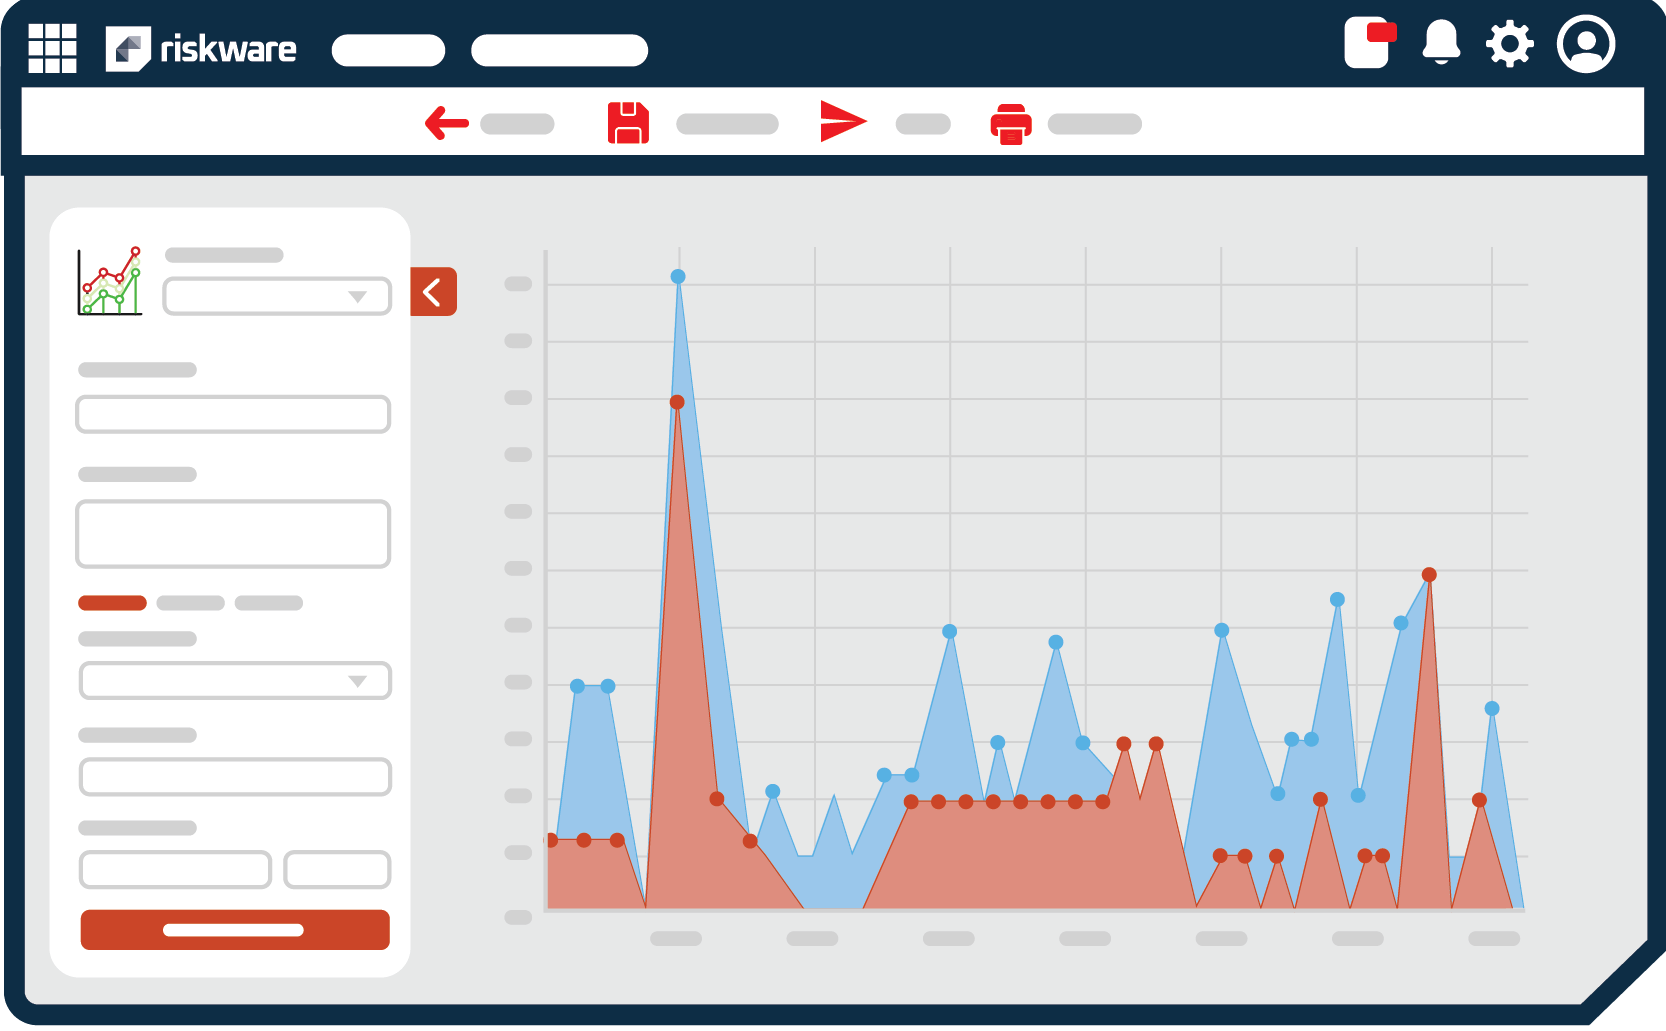
Task: Select the first navigation pill in the header
Action: click(x=388, y=49)
